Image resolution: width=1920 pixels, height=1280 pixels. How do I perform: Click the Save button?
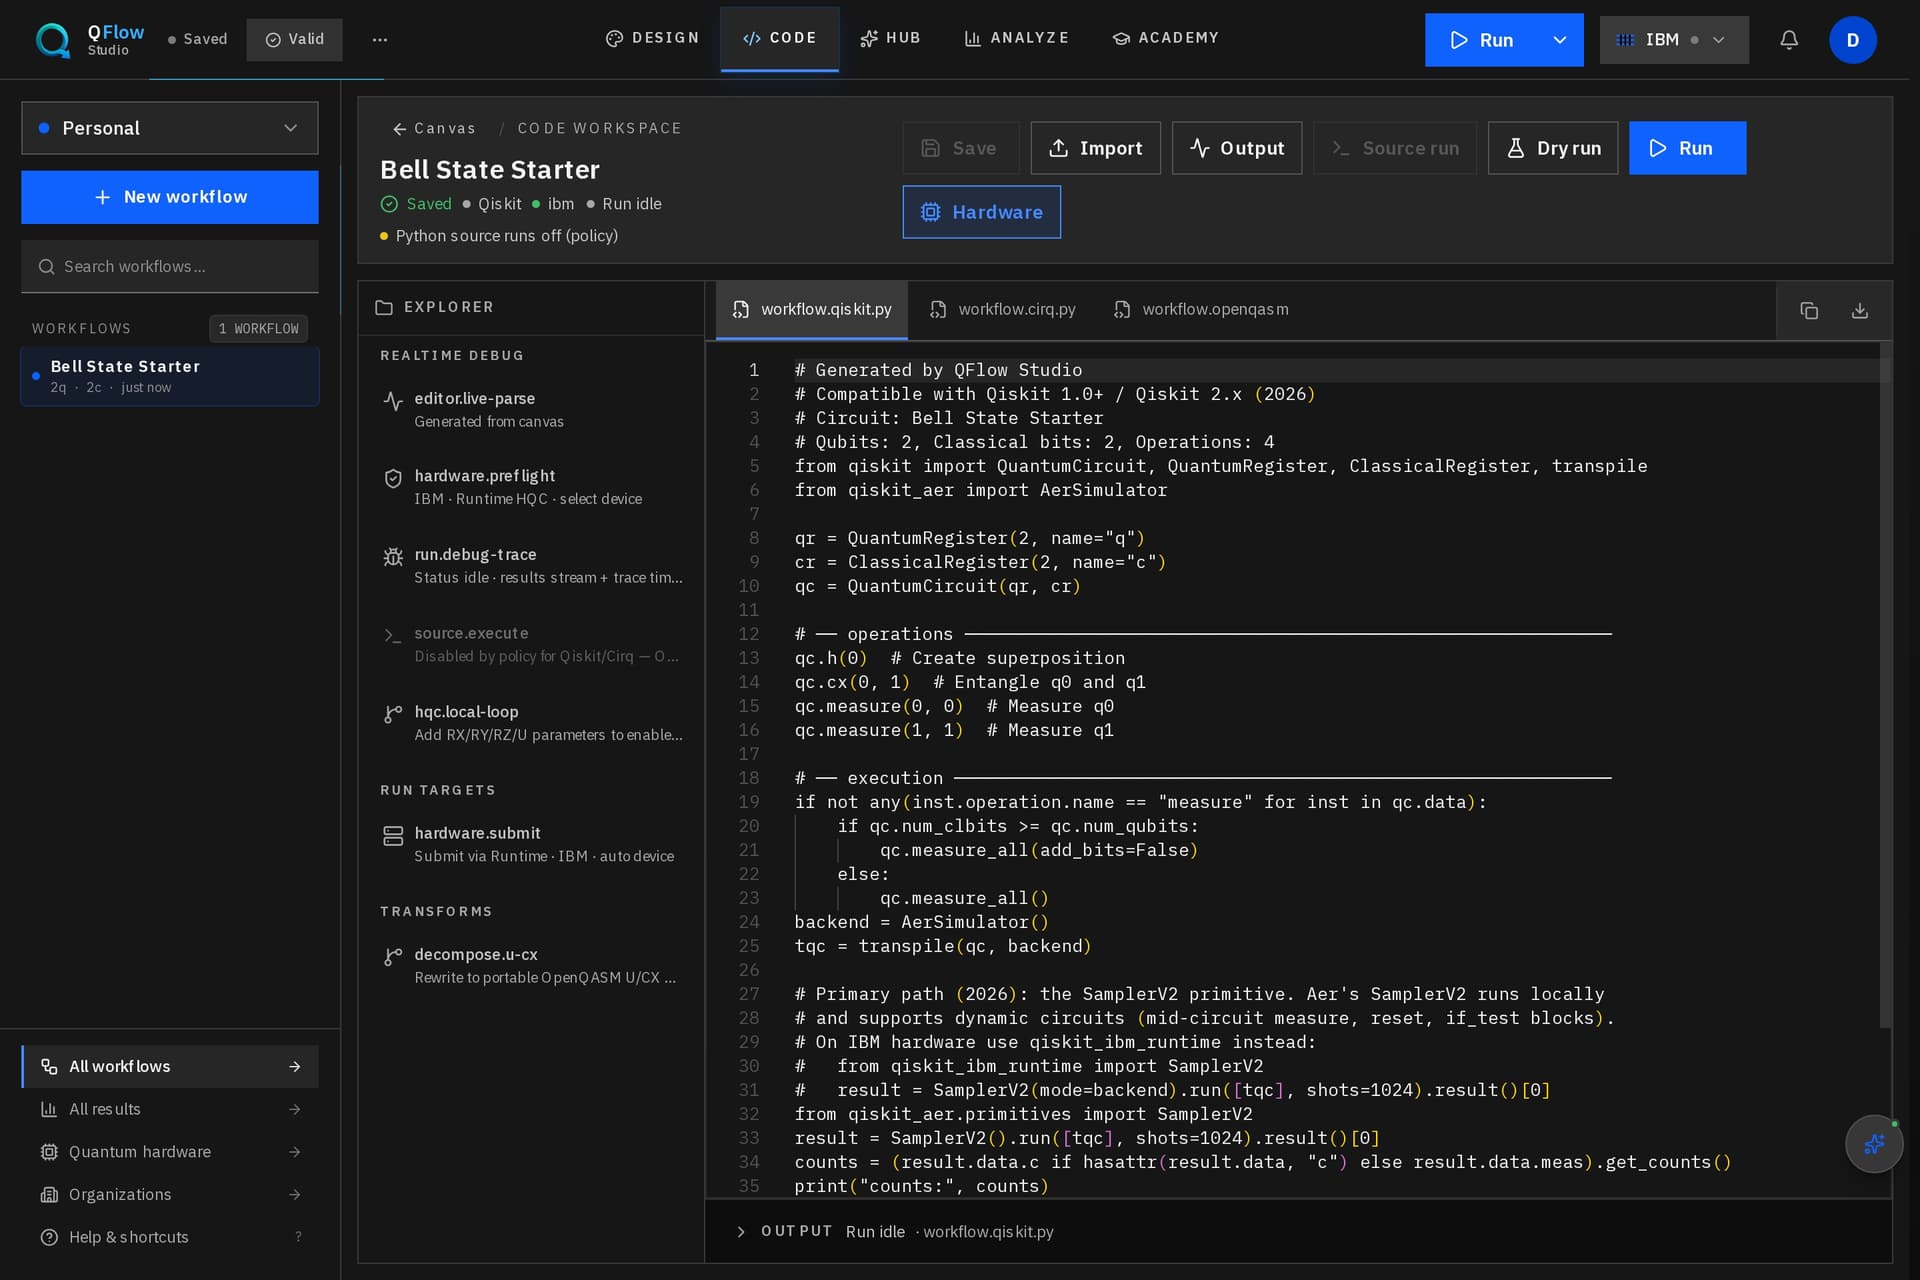[x=960, y=148]
